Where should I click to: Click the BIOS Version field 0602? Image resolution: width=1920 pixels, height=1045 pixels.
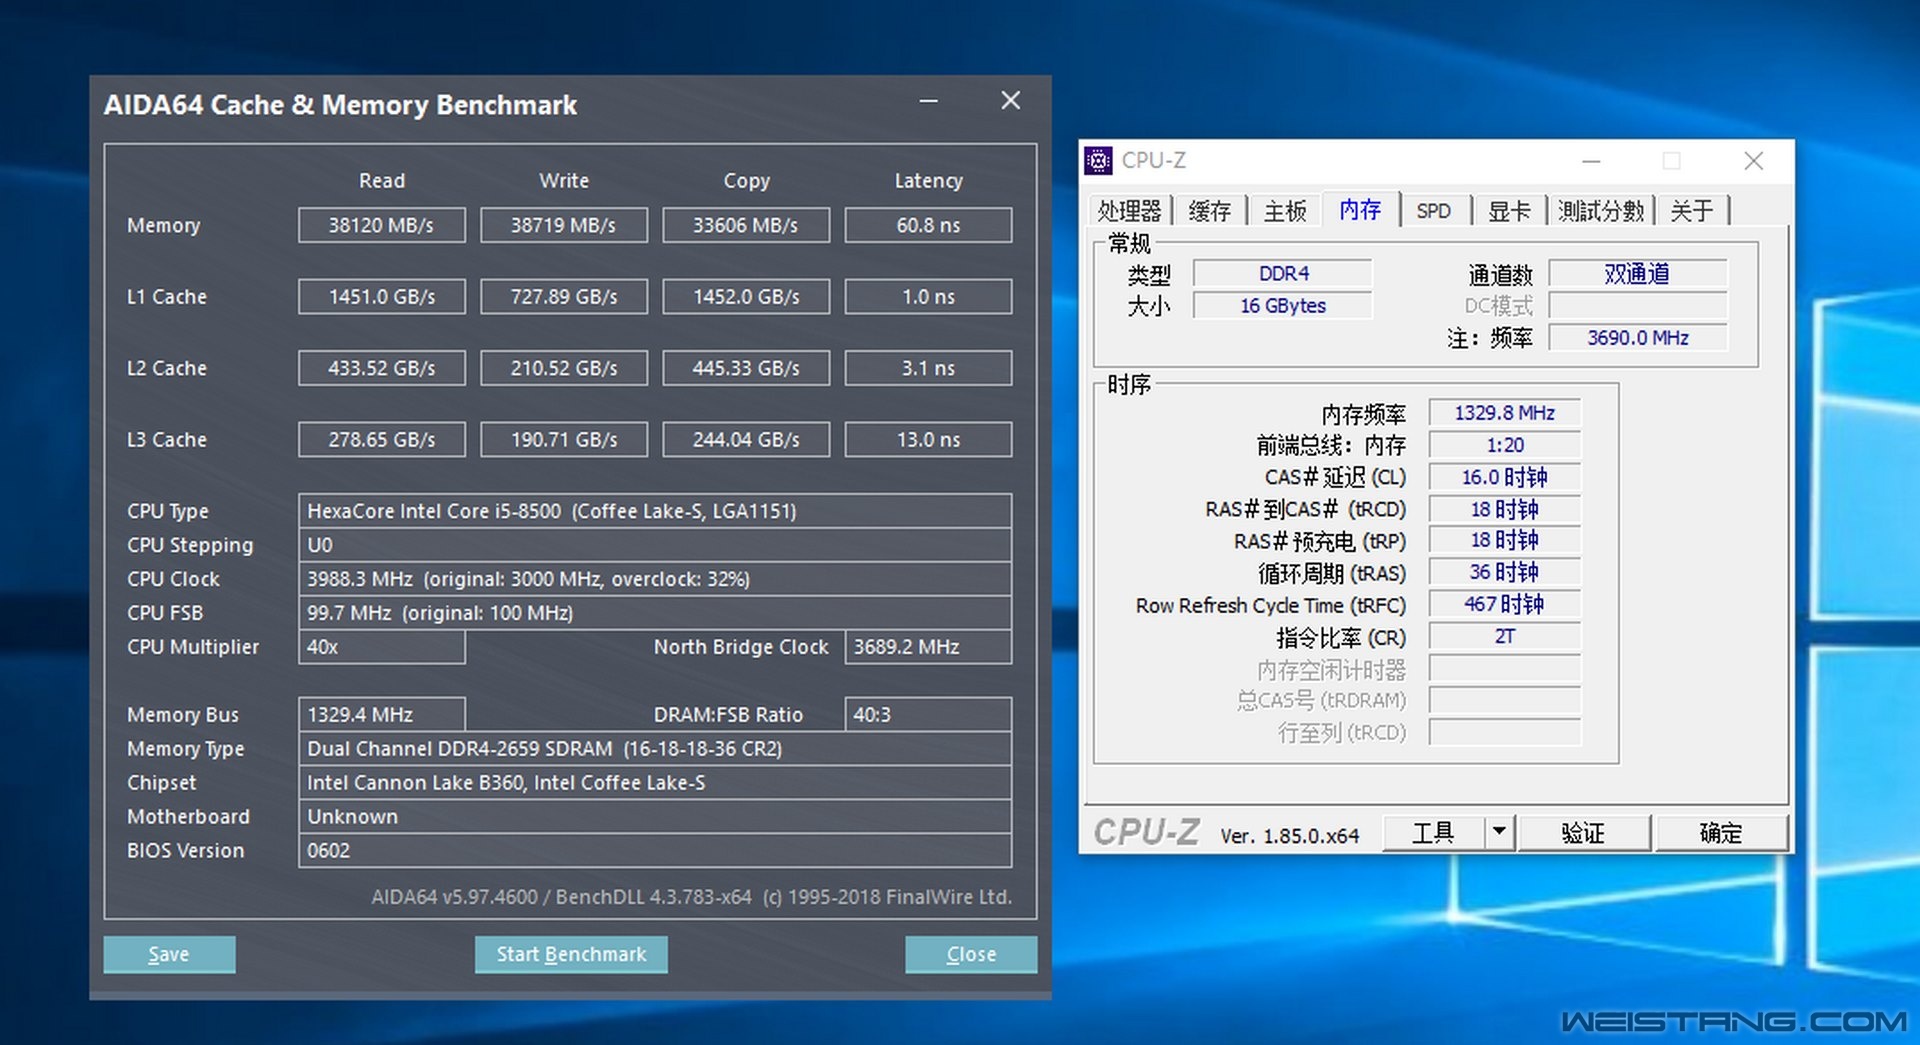[x=655, y=851]
